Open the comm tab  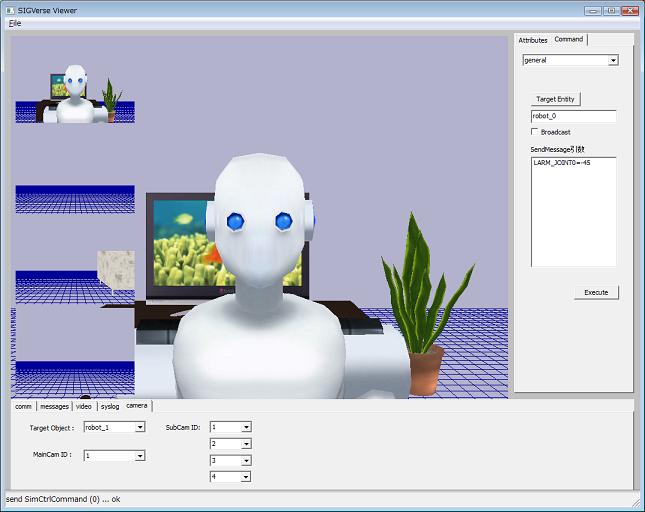point(23,406)
